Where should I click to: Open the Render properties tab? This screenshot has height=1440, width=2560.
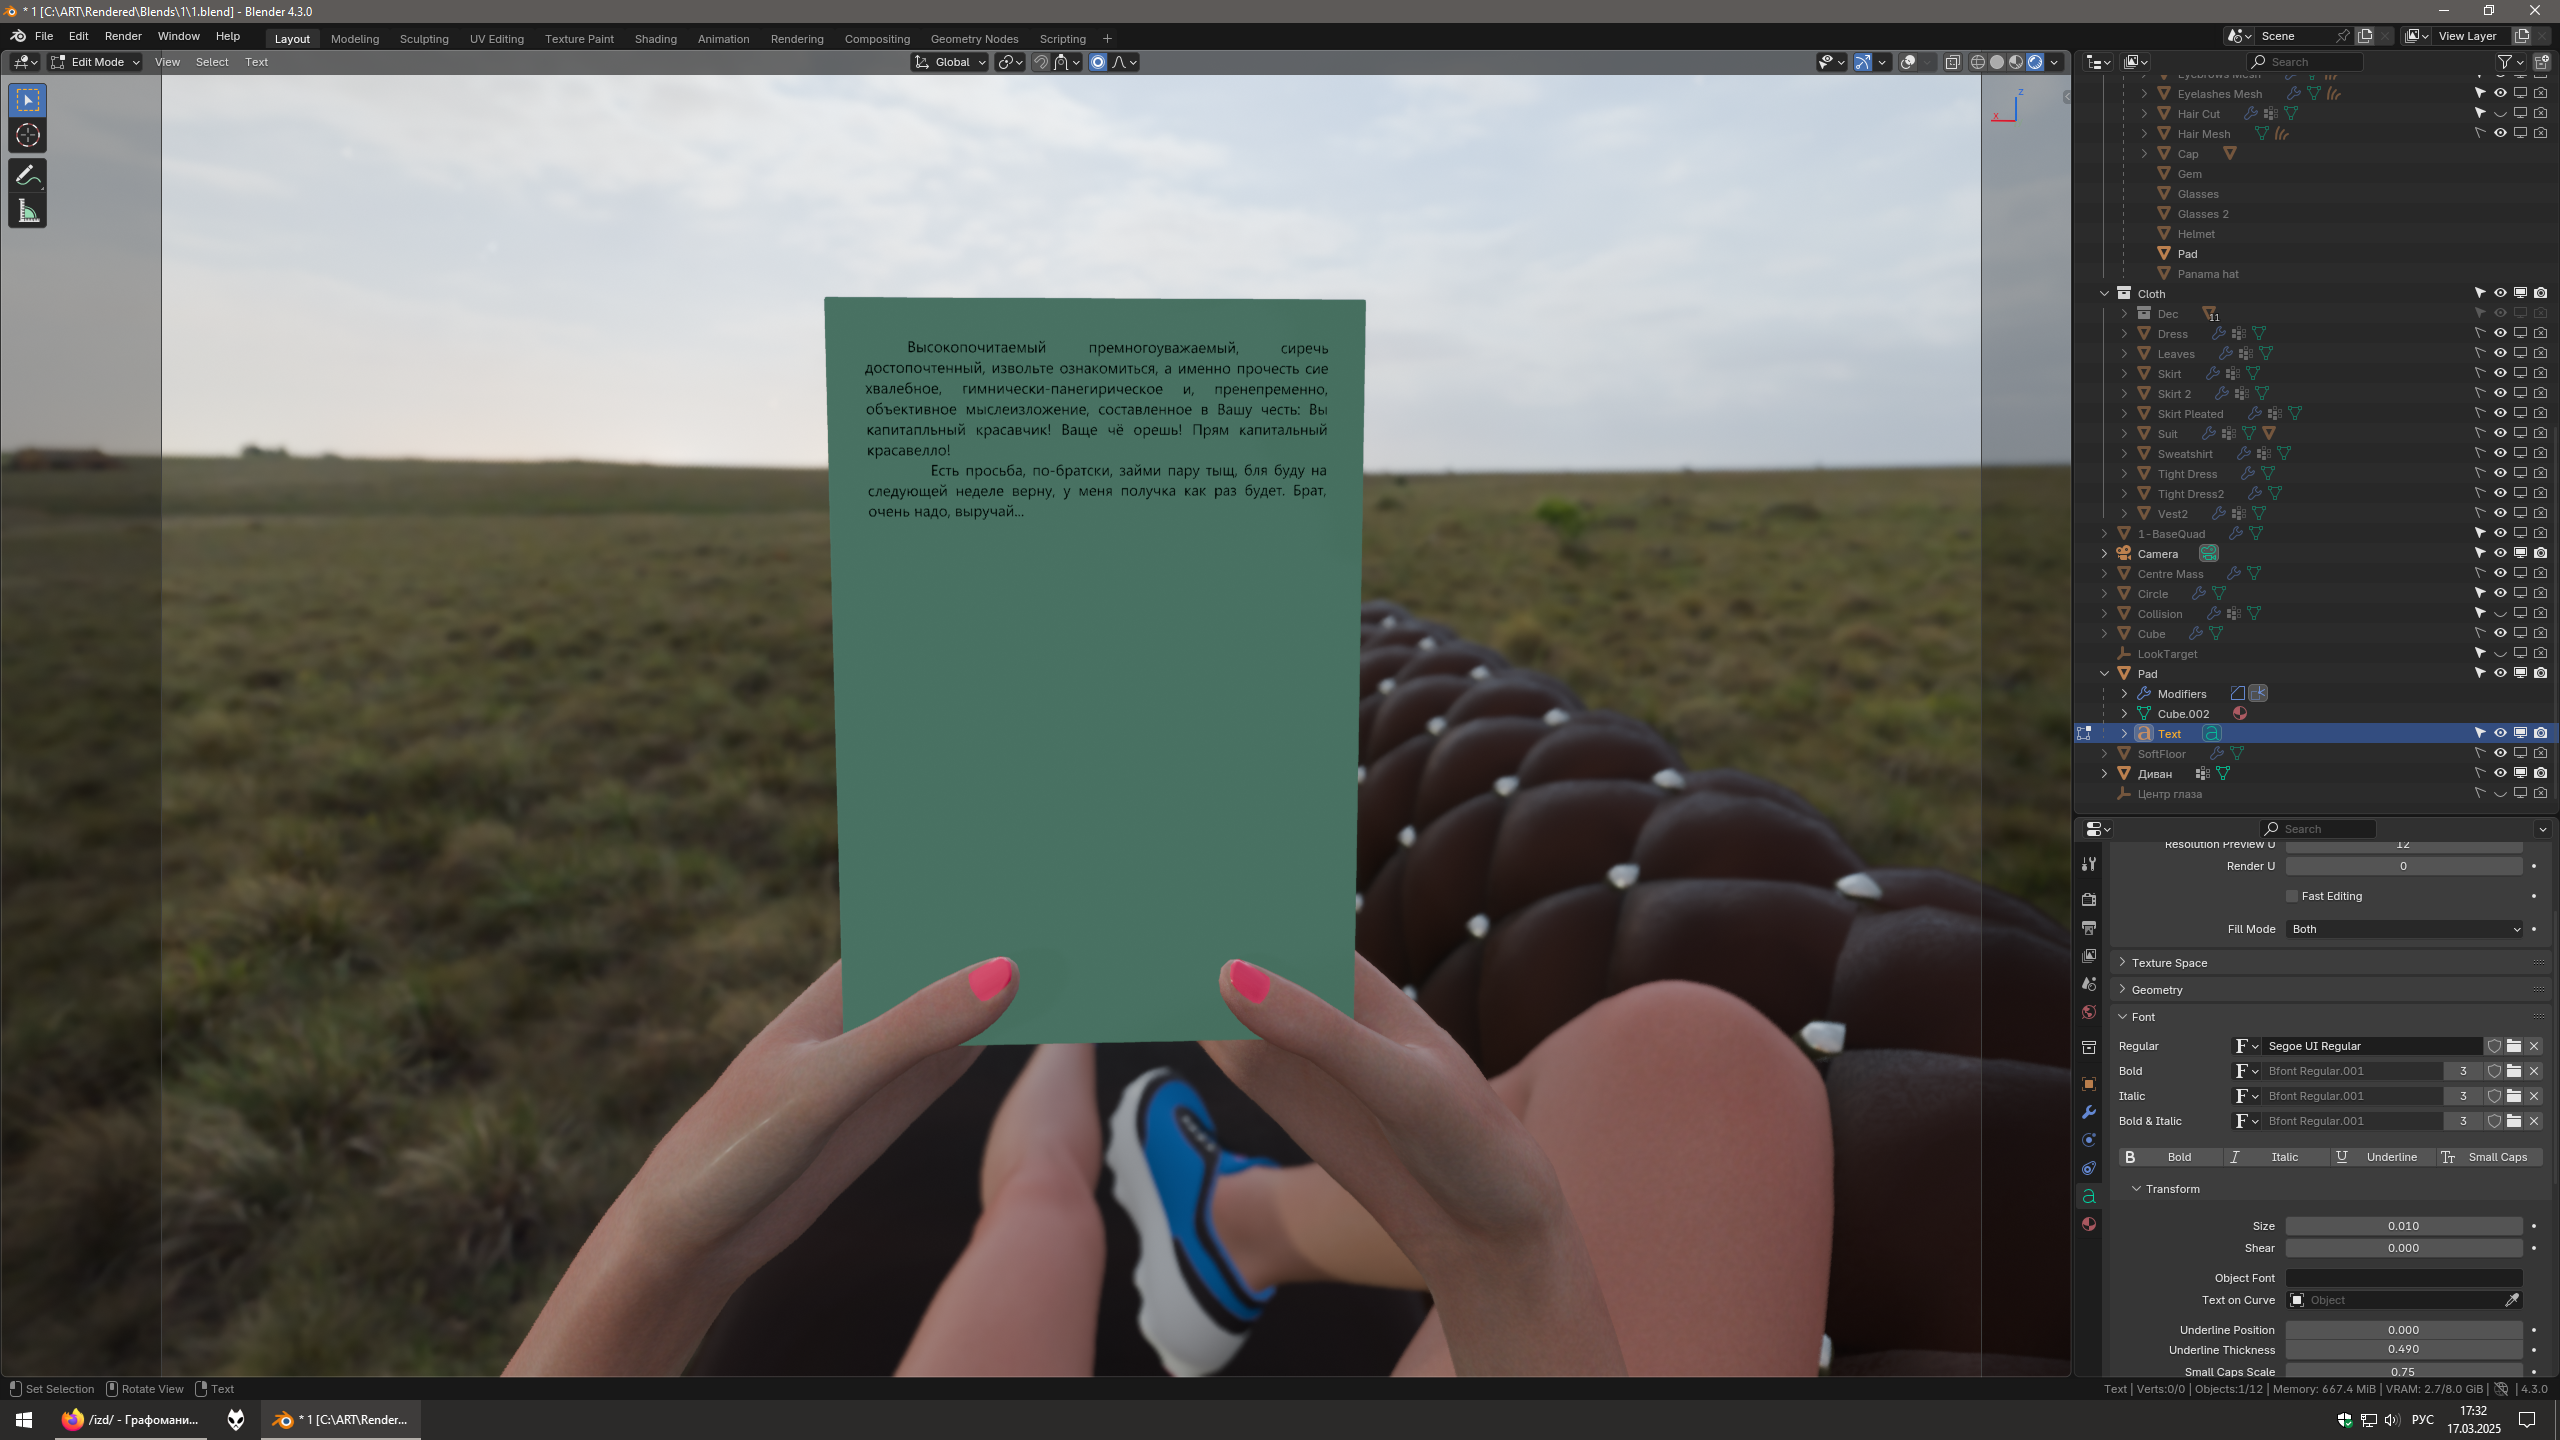coord(2088,899)
